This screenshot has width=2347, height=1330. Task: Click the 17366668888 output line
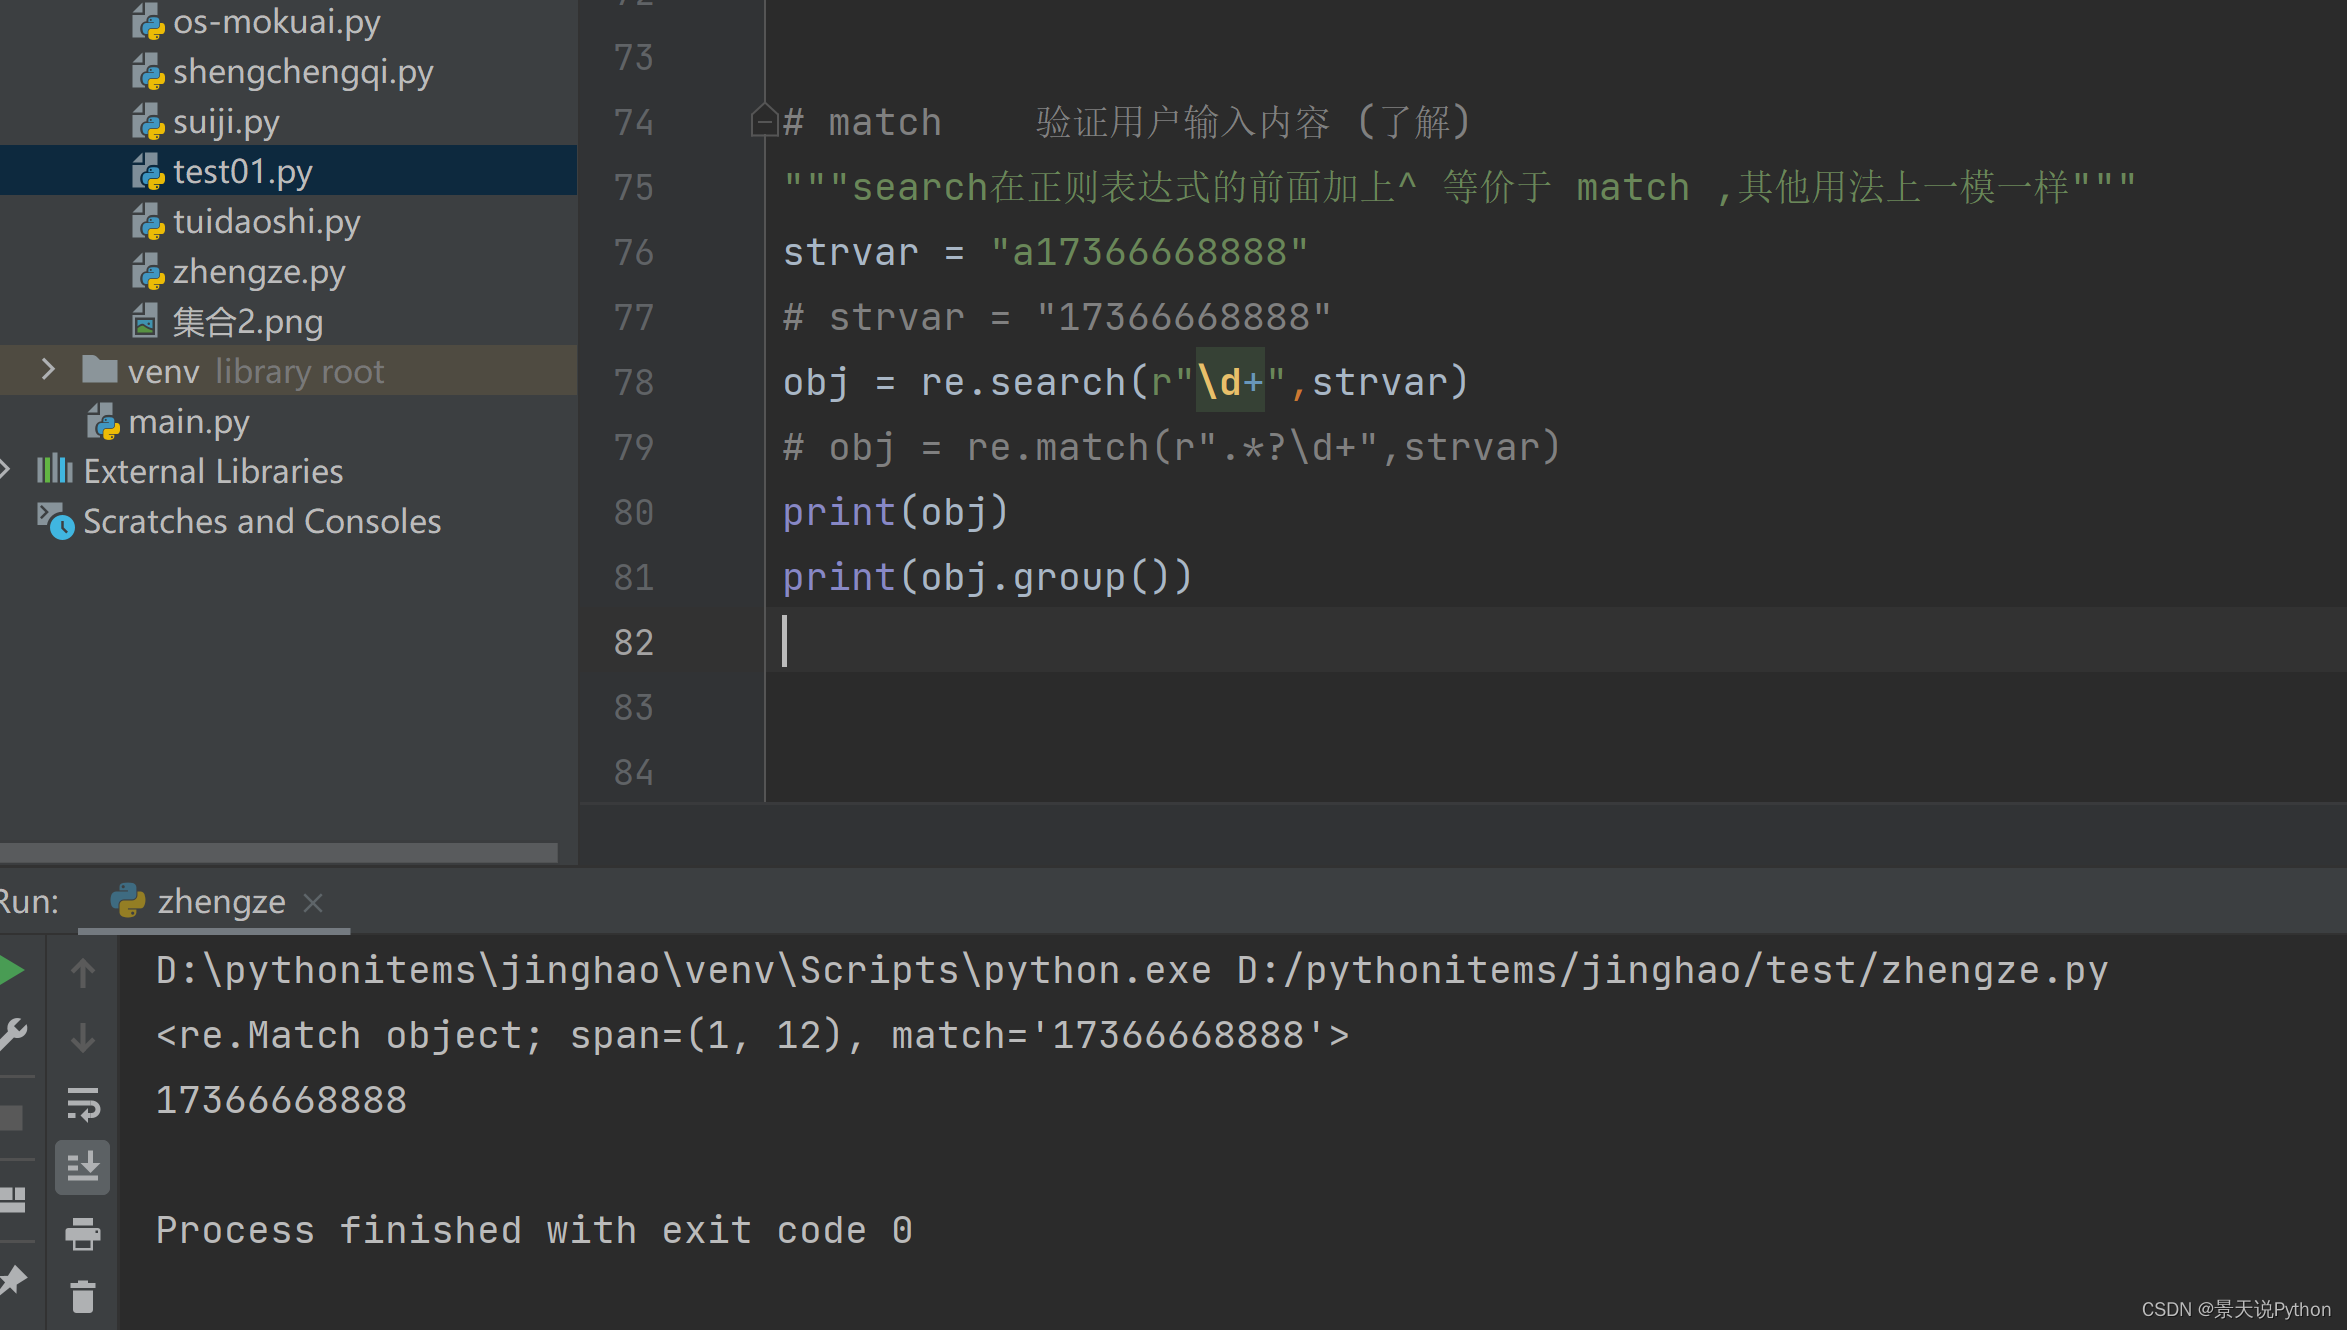click(281, 1100)
